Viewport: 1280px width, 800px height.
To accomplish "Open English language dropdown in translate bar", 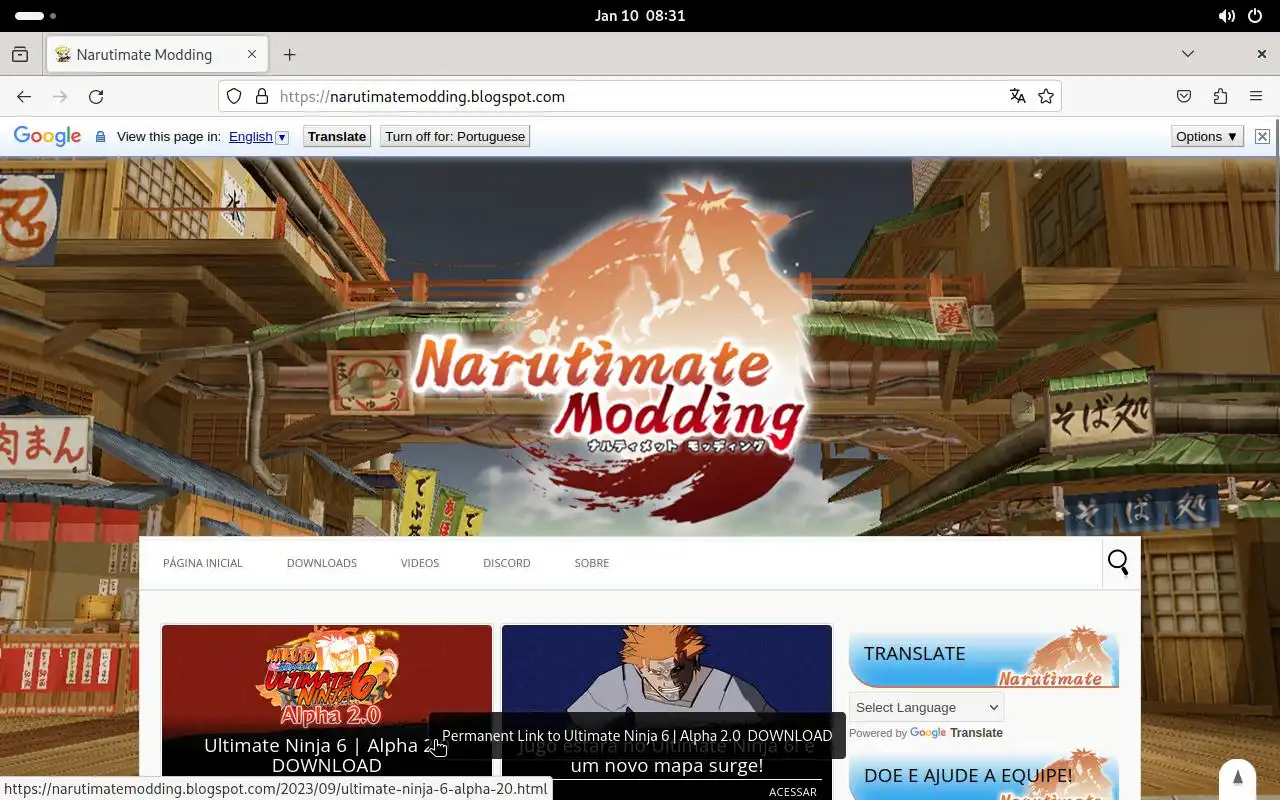I will (x=258, y=137).
